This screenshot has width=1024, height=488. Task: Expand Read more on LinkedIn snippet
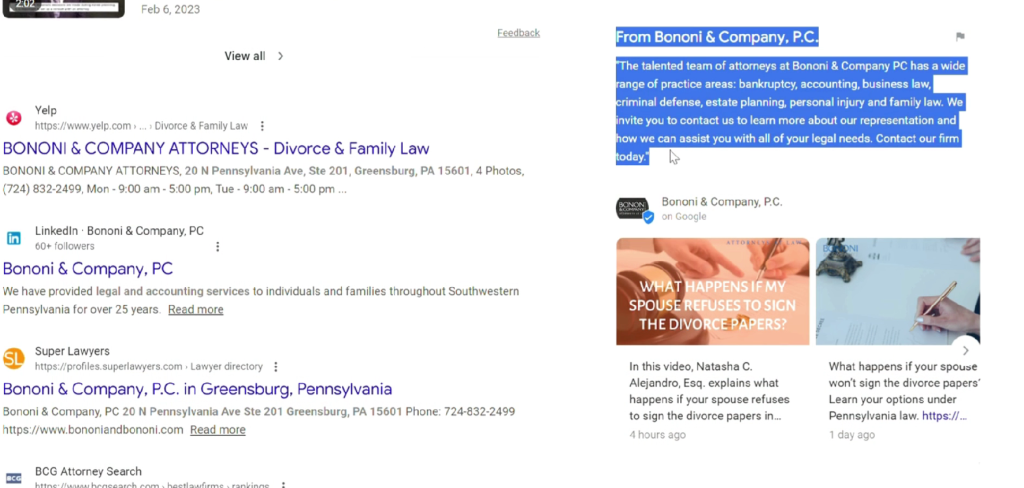click(195, 310)
